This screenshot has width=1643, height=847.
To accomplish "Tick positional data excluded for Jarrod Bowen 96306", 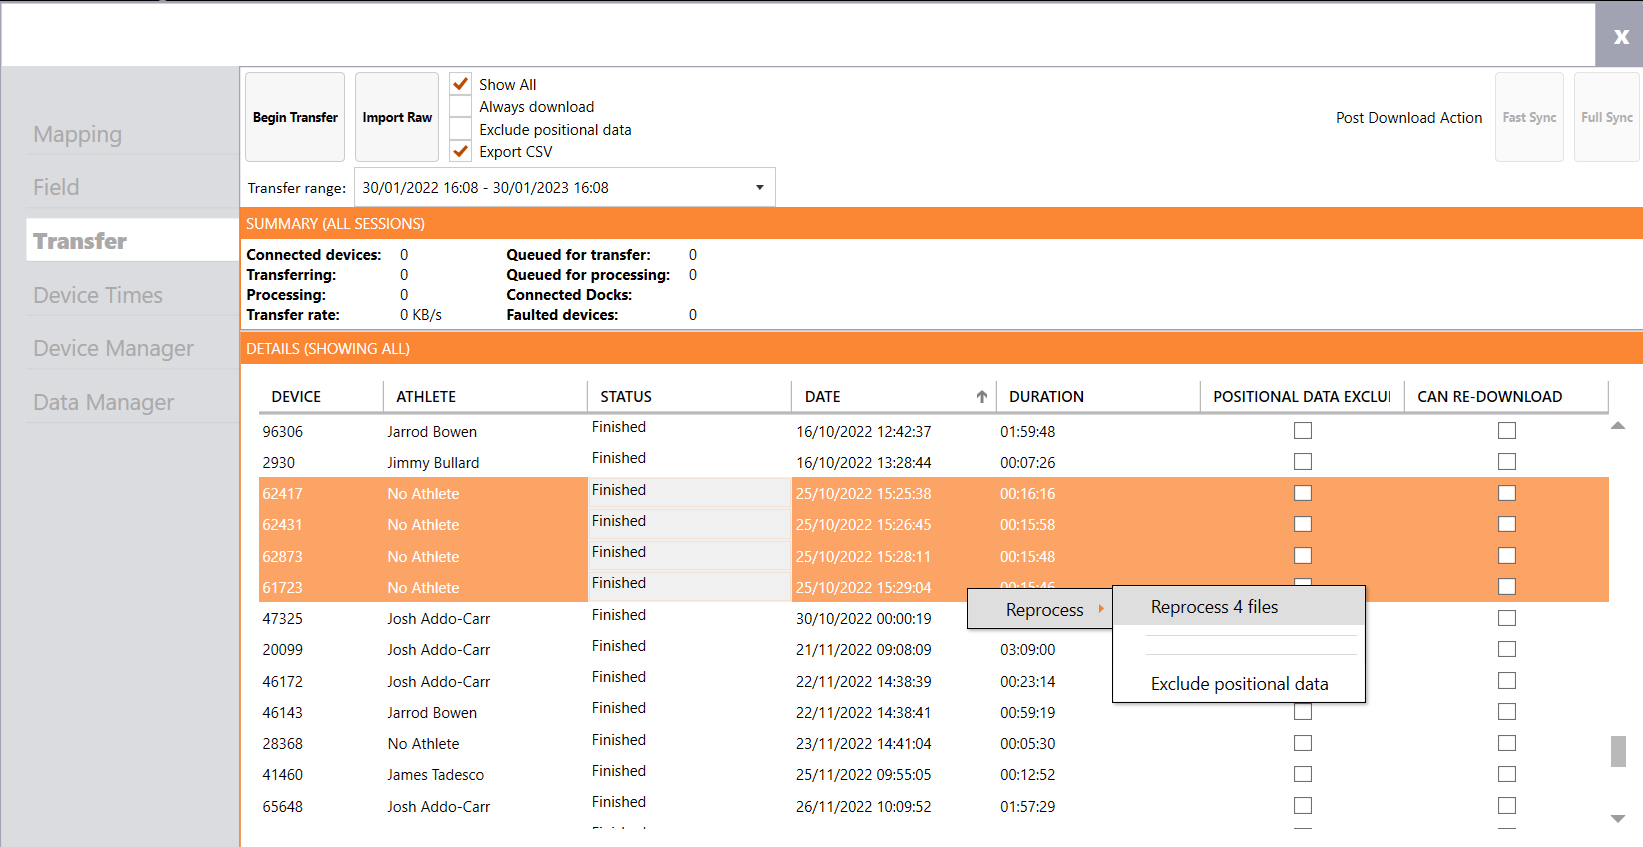I will point(1302,431).
